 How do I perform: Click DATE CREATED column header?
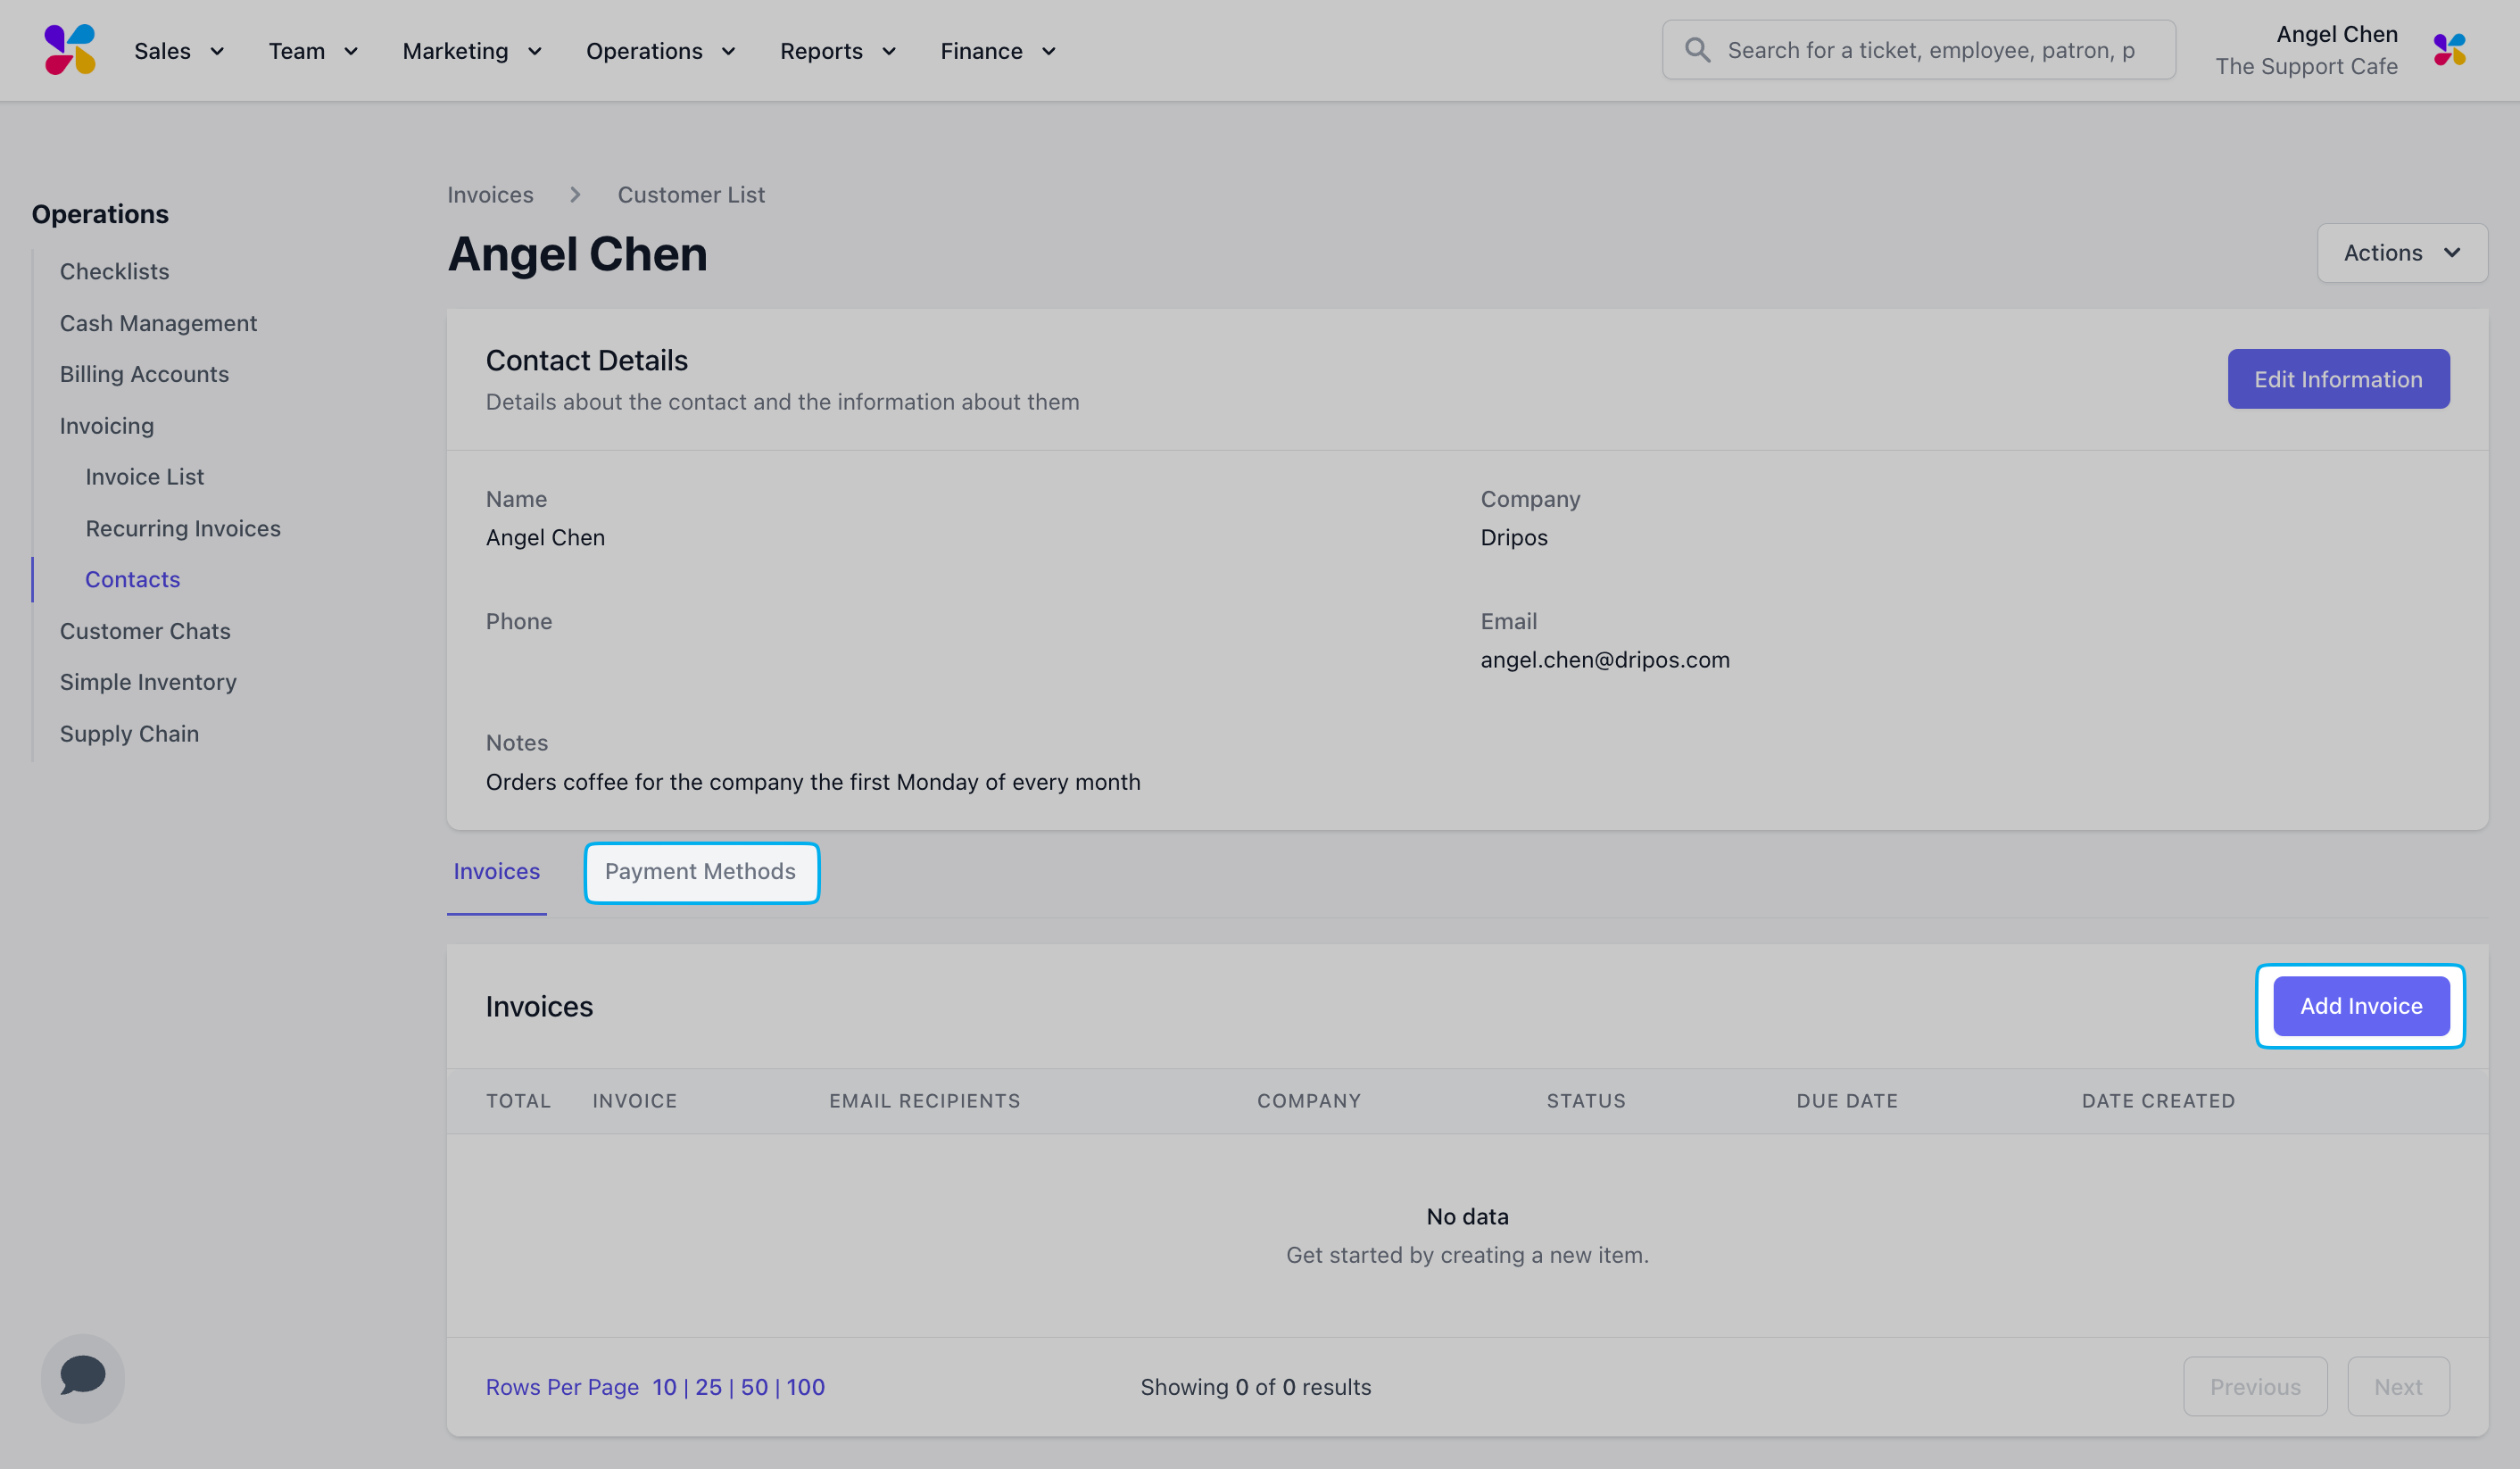click(x=2157, y=1101)
